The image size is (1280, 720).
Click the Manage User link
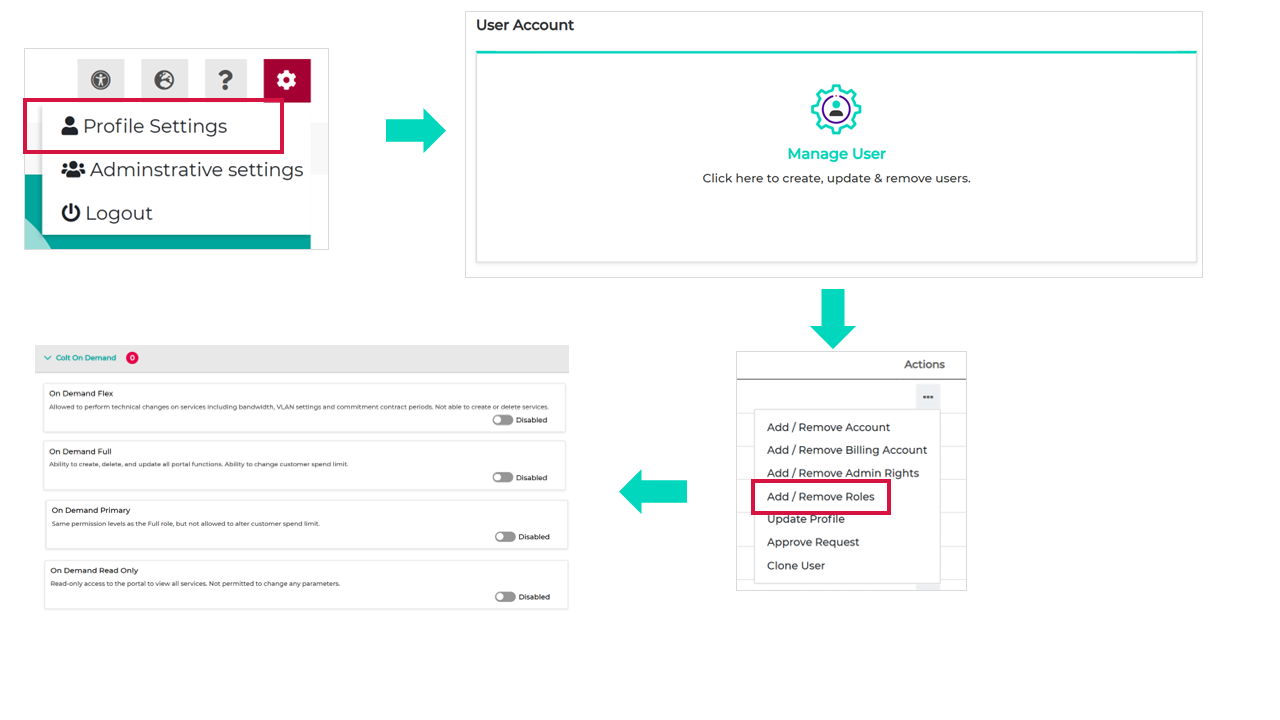tap(836, 154)
